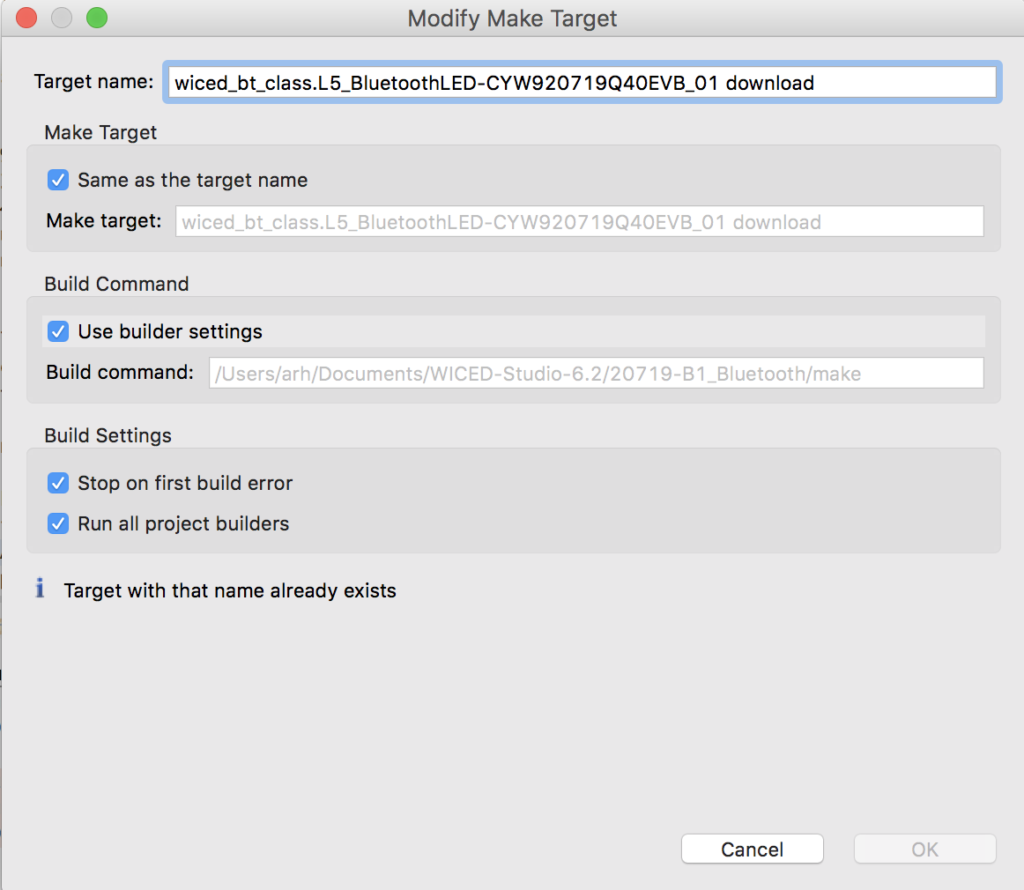
Task: Click 'Target with that name already exists' message
Action: coord(230,590)
